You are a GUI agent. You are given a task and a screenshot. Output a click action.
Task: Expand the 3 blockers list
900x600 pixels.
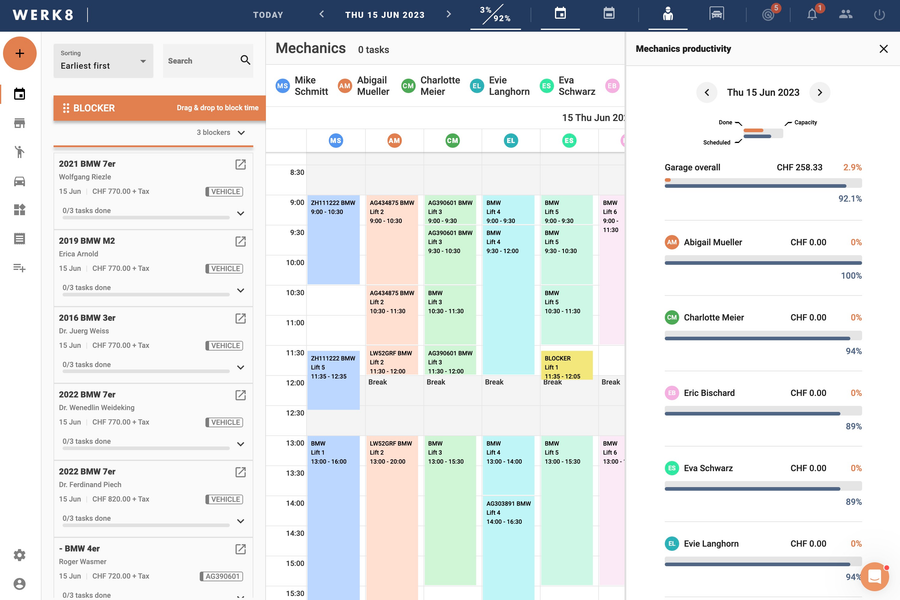pos(240,132)
